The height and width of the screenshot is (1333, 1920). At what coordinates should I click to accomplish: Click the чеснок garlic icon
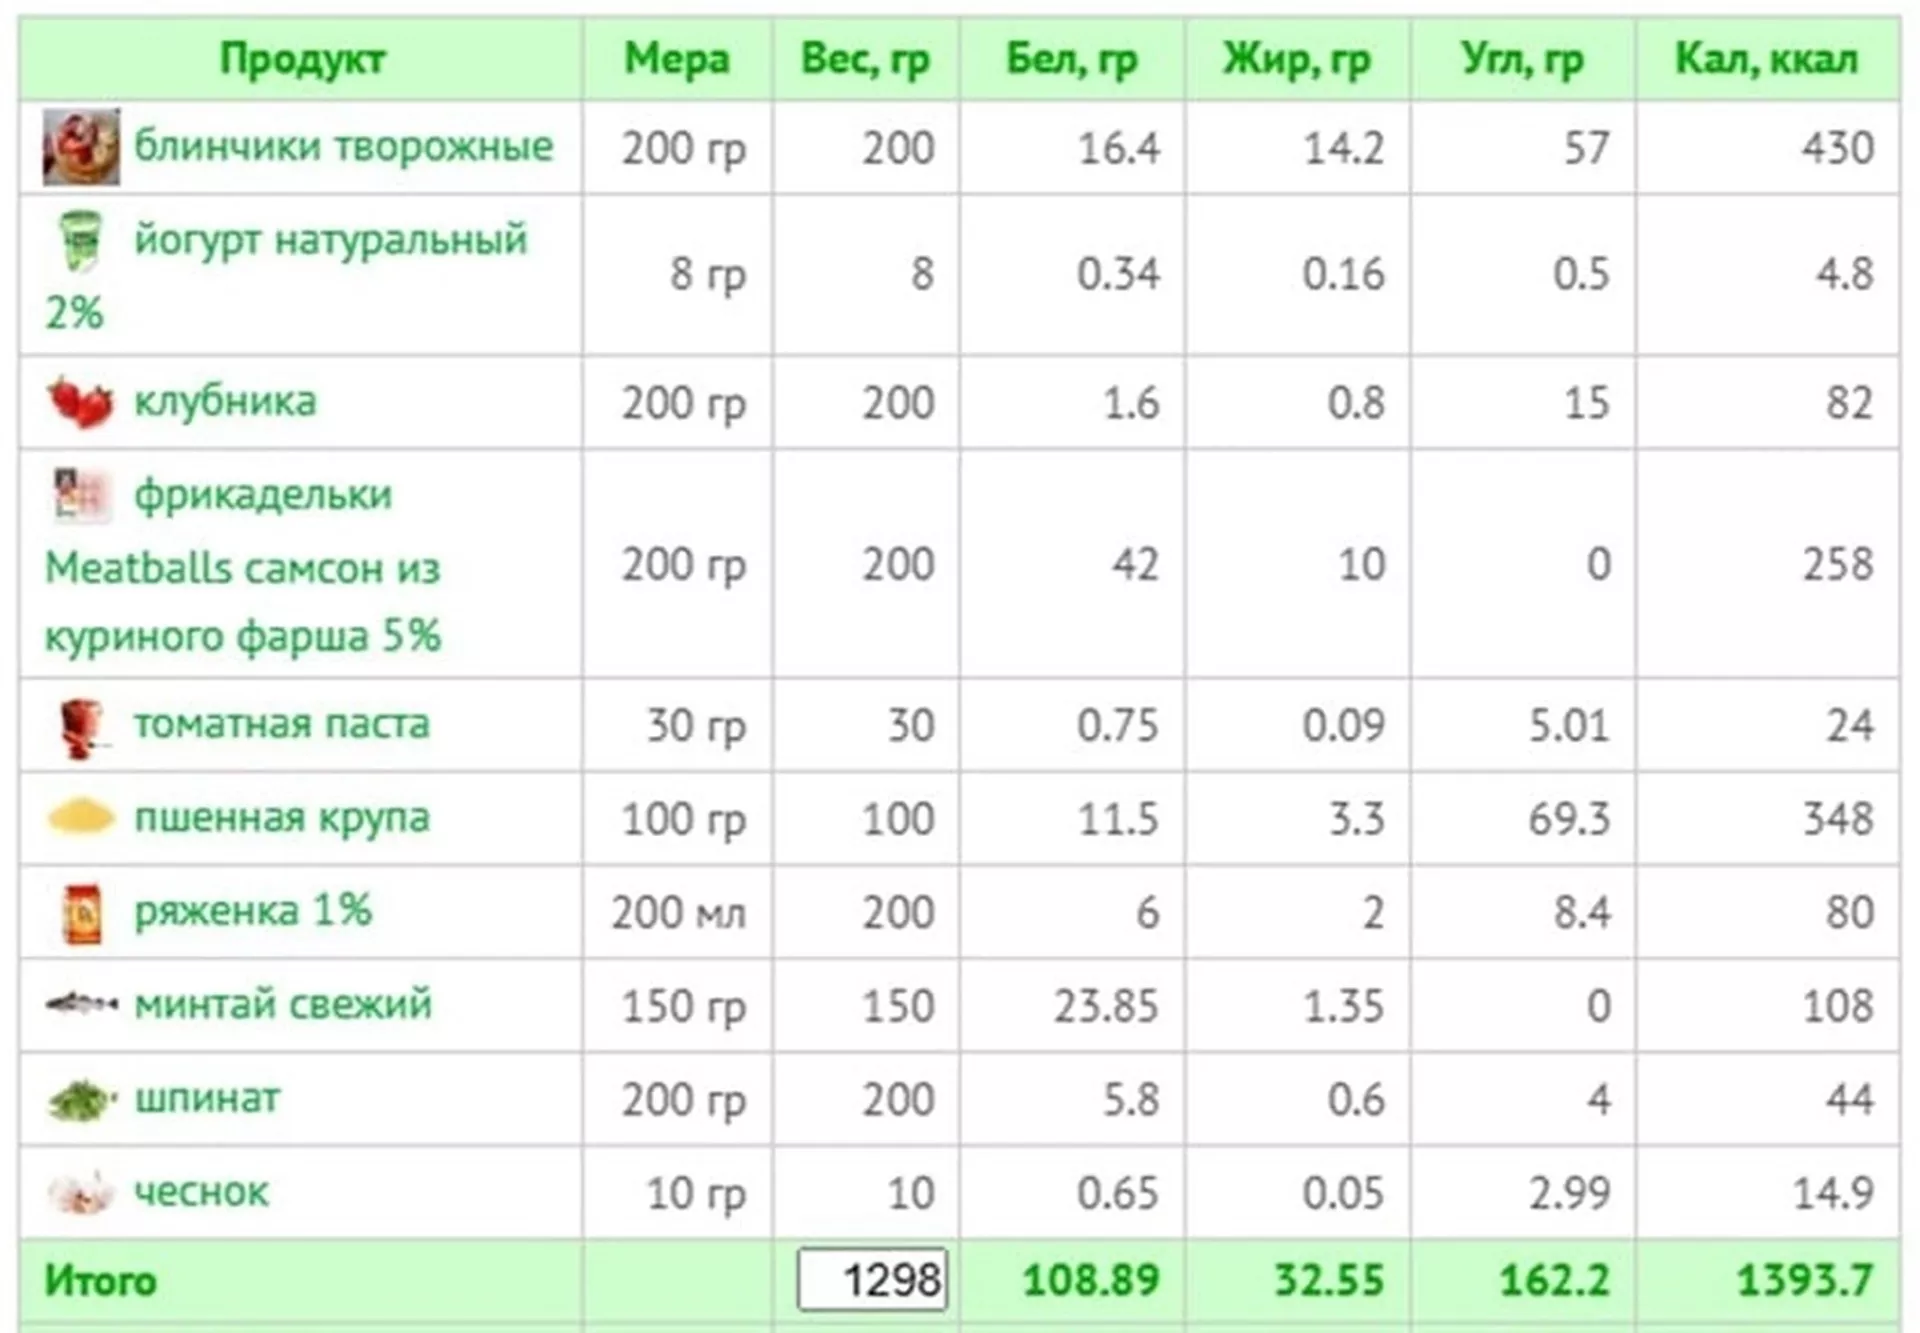click(x=82, y=1192)
